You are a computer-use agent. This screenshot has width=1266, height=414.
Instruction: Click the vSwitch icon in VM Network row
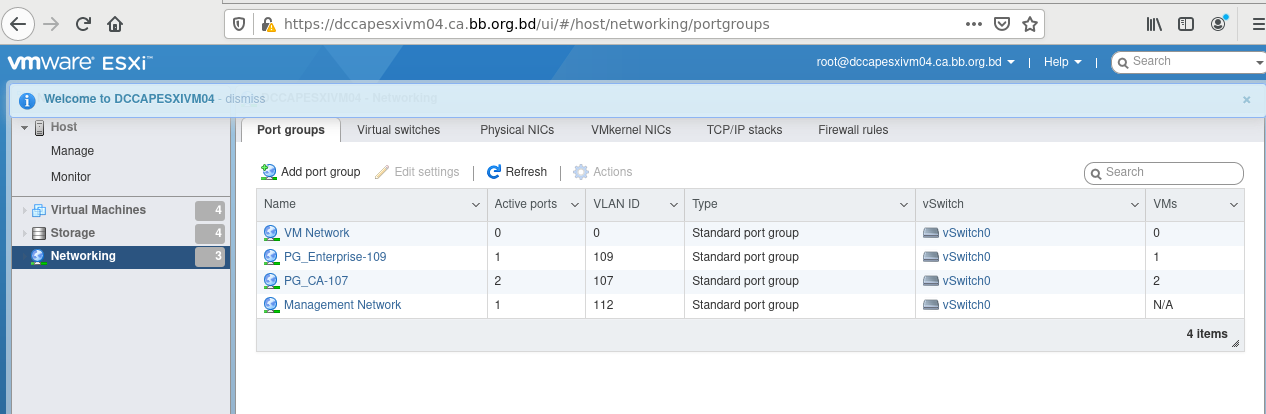point(931,233)
